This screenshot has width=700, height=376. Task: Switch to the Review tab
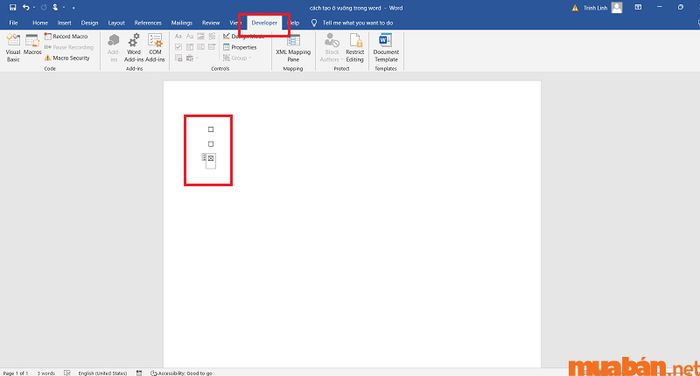(x=211, y=22)
